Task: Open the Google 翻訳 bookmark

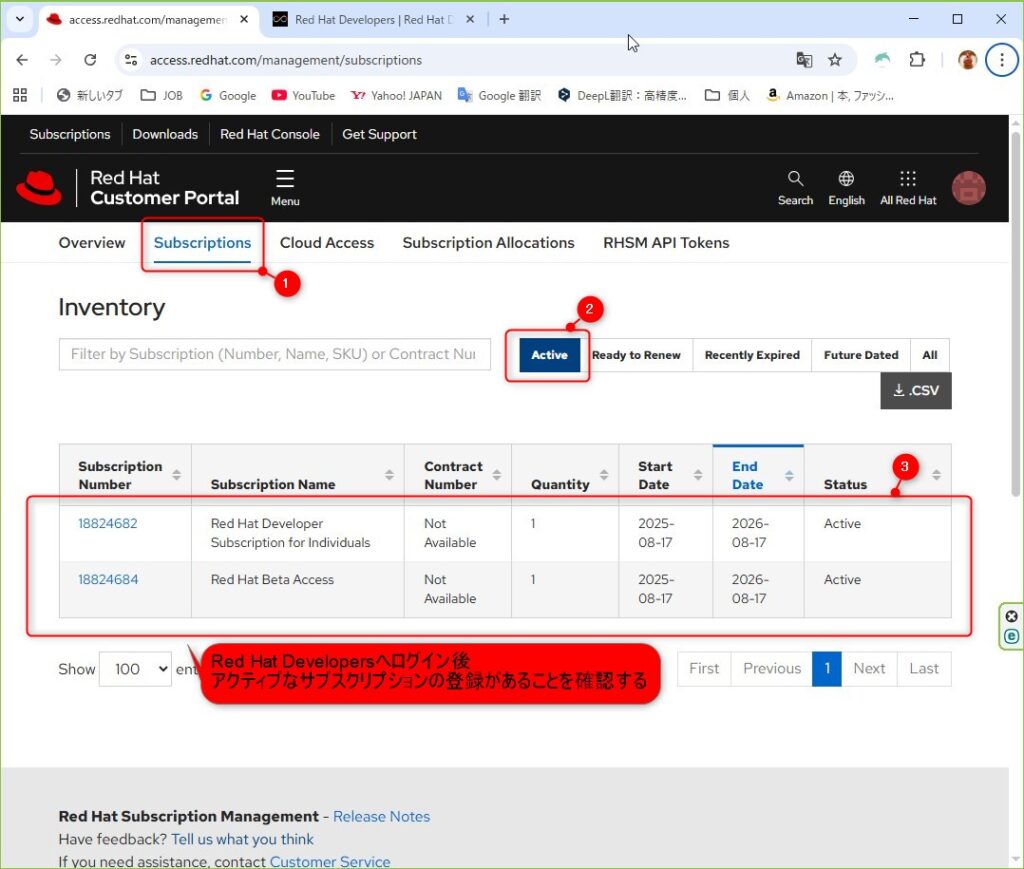Action: (x=500, y=95)
